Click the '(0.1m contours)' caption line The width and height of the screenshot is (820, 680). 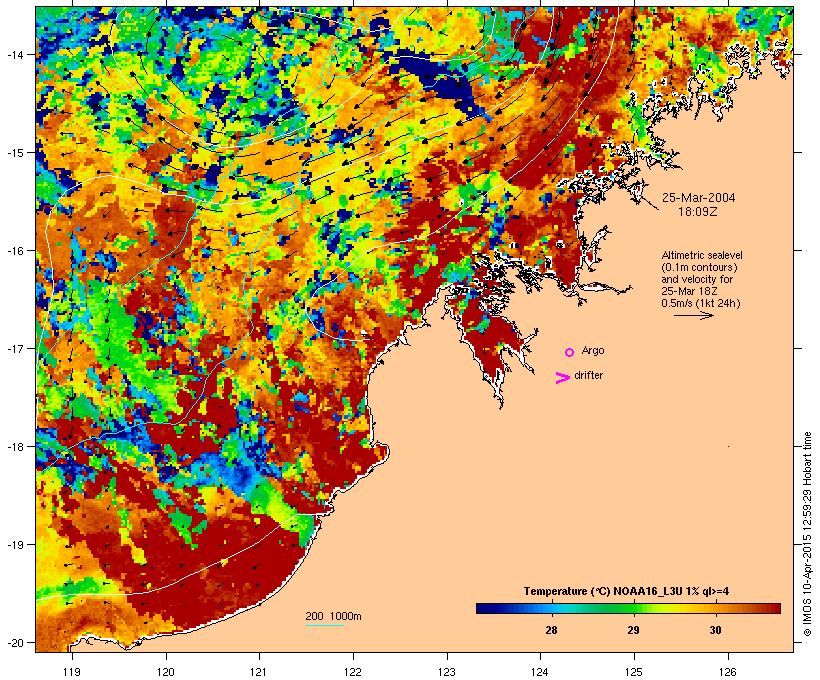coord(699,267)
